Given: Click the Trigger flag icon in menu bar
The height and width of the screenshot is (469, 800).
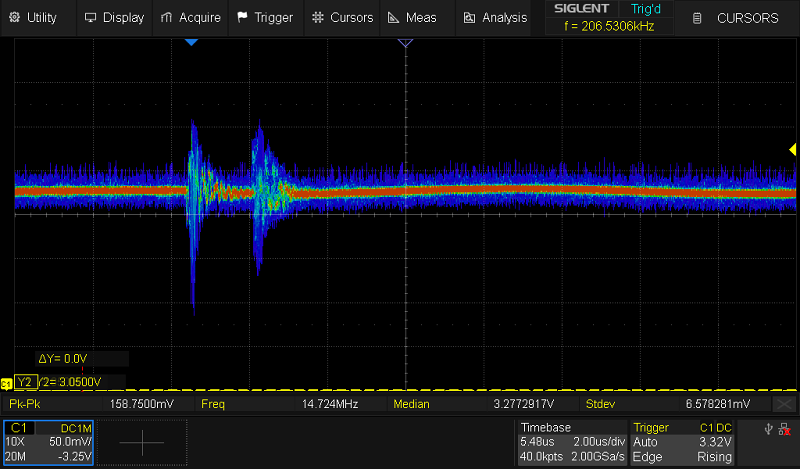Looking at the screenshot, I should pos(243,18).
